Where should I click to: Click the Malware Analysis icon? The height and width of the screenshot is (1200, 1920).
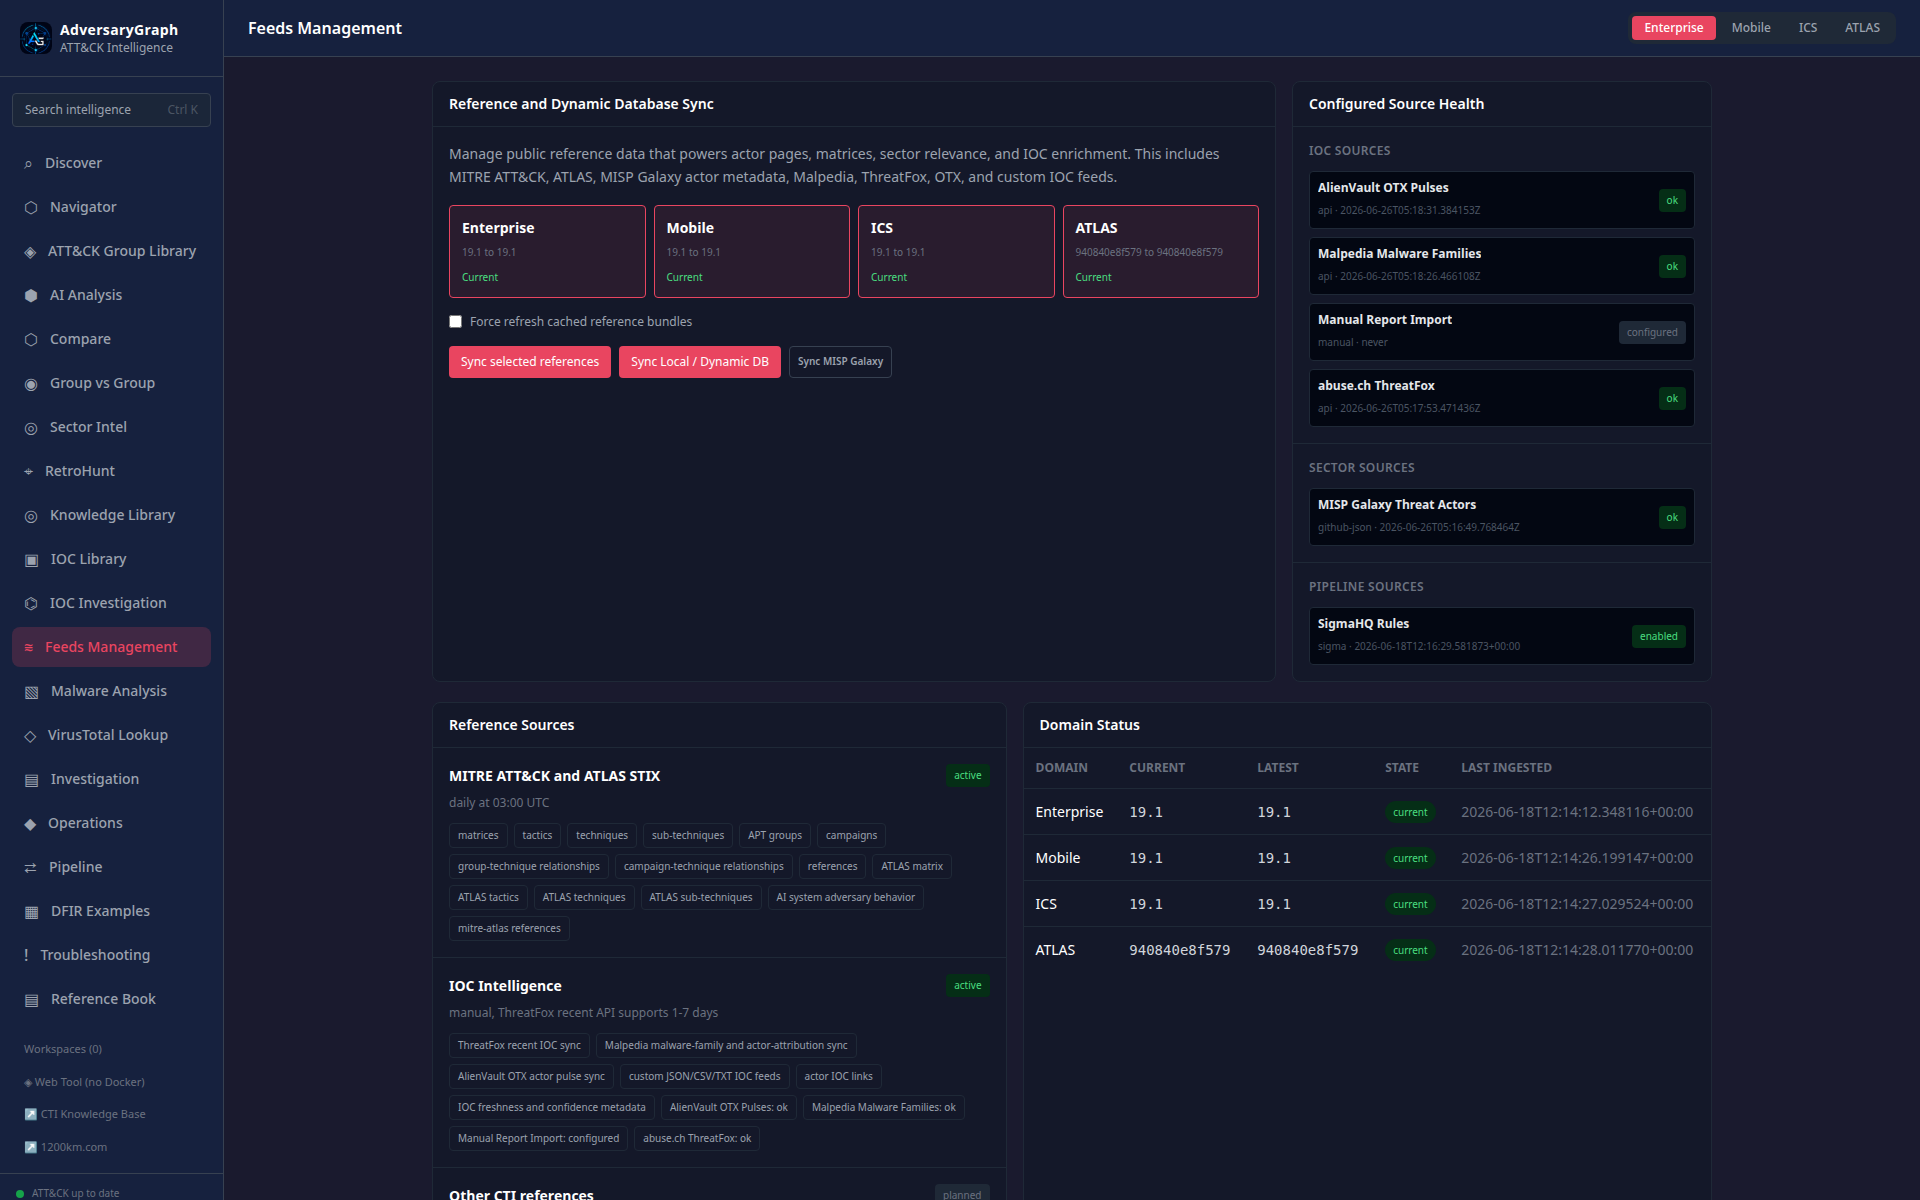(31, 692)
